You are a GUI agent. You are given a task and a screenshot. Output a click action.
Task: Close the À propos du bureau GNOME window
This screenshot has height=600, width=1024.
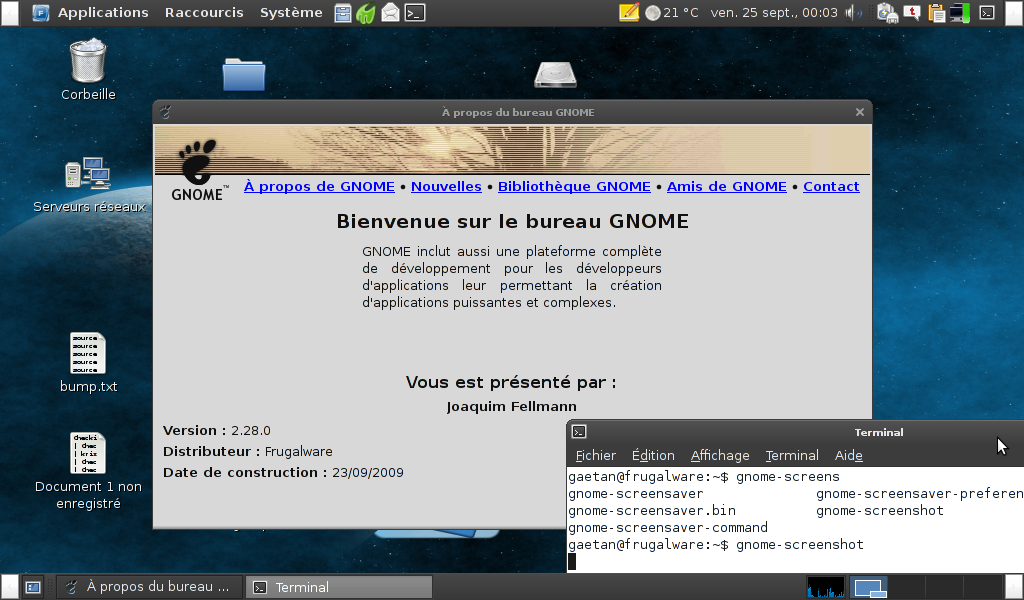point(859,112)
